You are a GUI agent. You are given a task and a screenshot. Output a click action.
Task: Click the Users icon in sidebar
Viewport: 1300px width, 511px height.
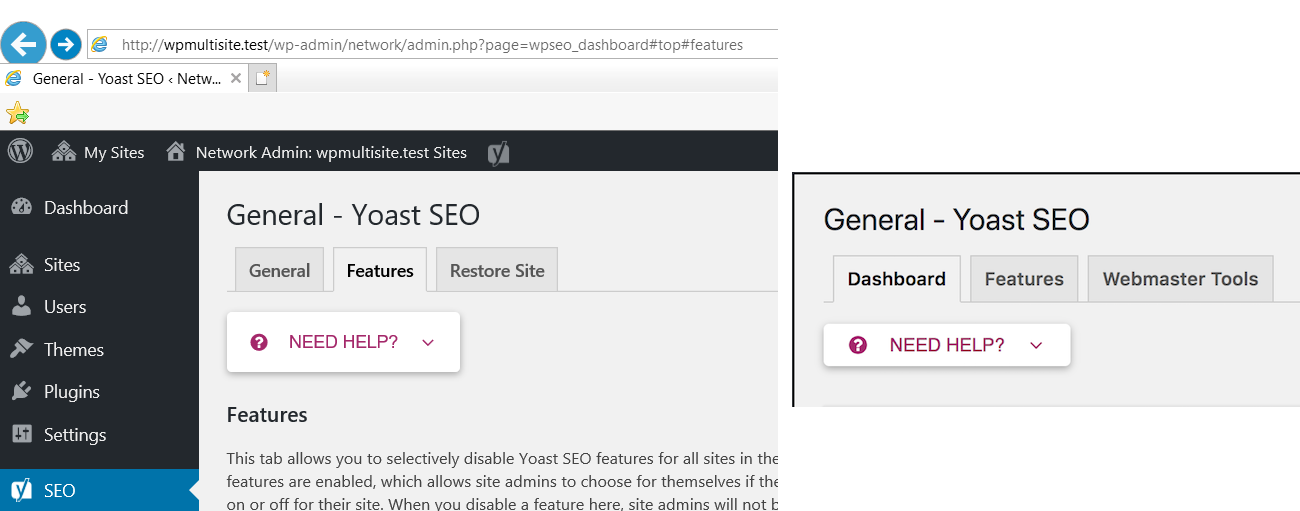point(21,307)
